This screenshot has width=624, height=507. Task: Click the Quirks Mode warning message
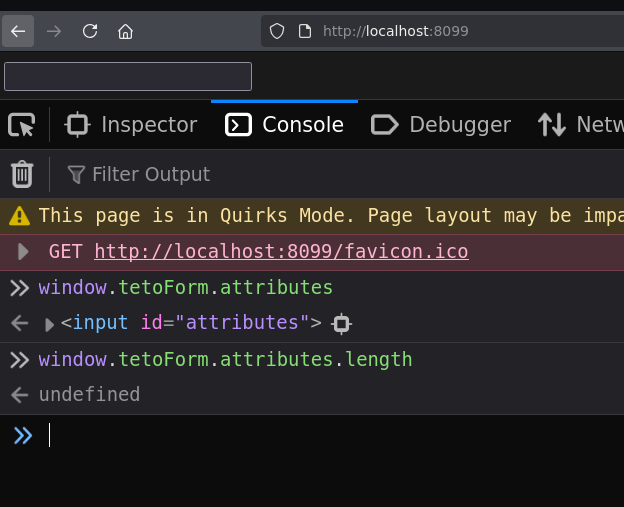(x=331, y=216)
